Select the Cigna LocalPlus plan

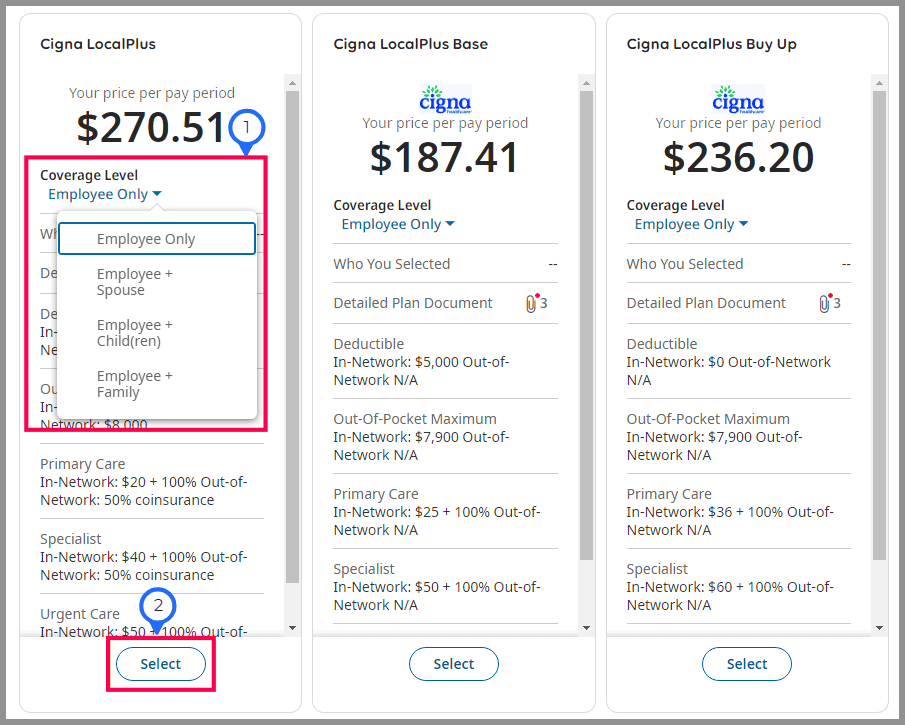tap(160, 664)
